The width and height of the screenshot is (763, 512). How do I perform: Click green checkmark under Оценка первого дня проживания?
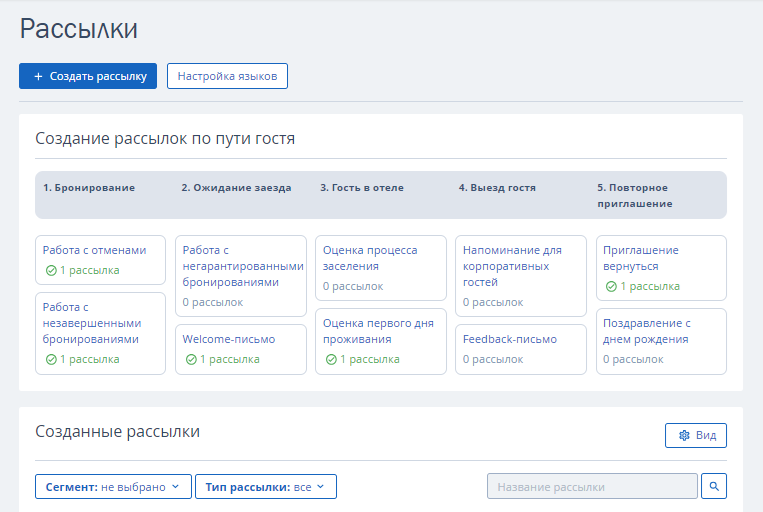[x=331, y=360]
